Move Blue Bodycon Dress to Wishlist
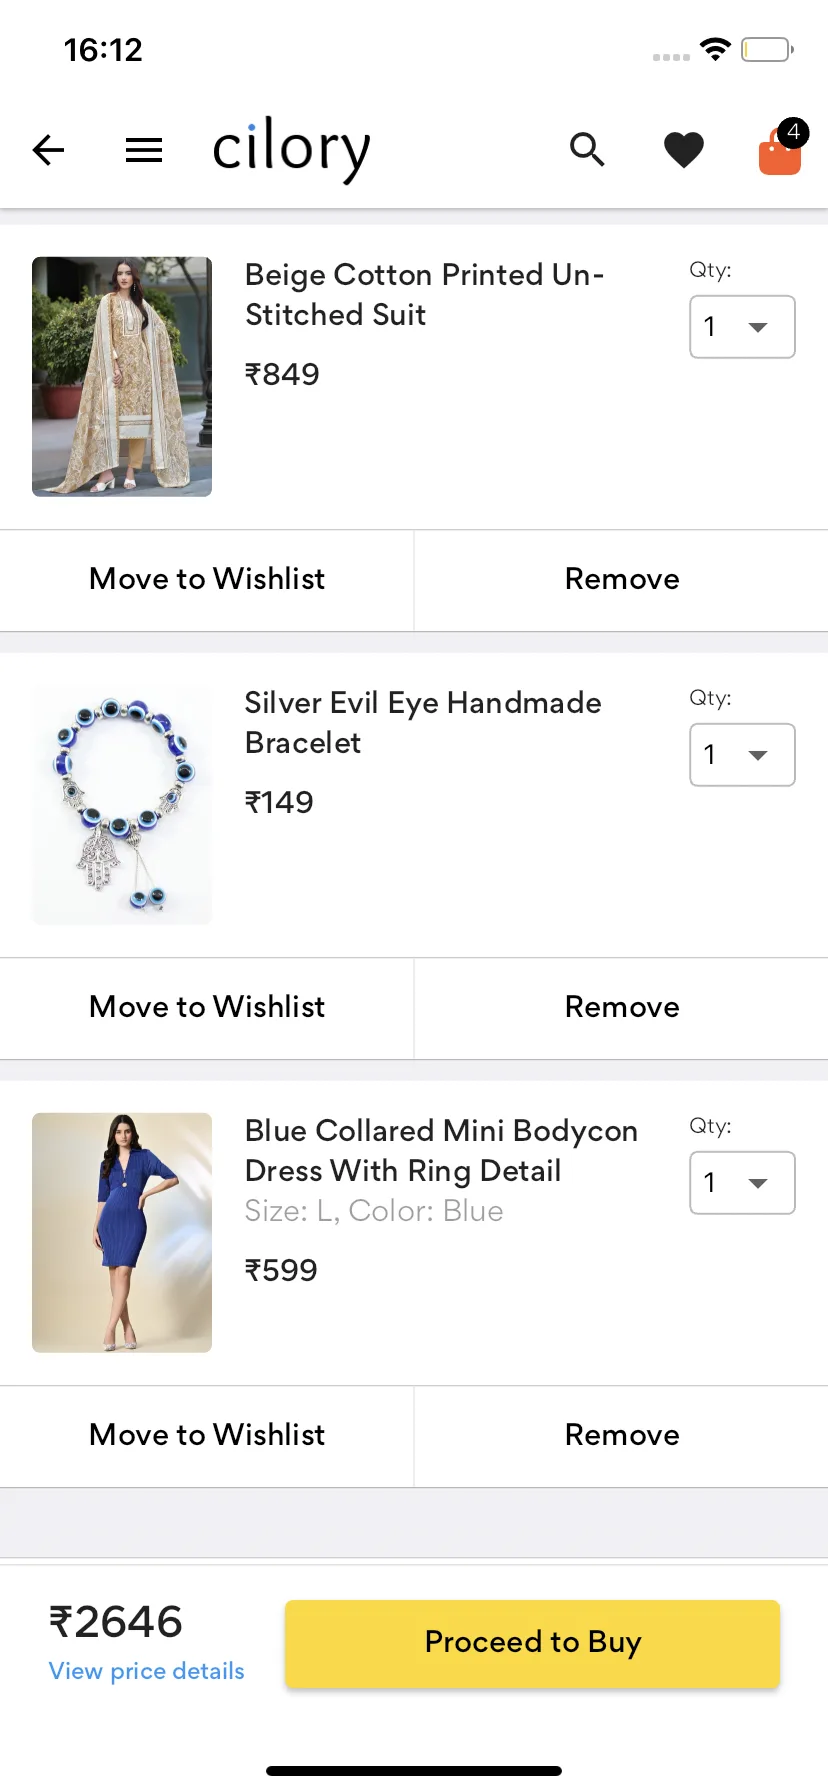 (207, 1435)
